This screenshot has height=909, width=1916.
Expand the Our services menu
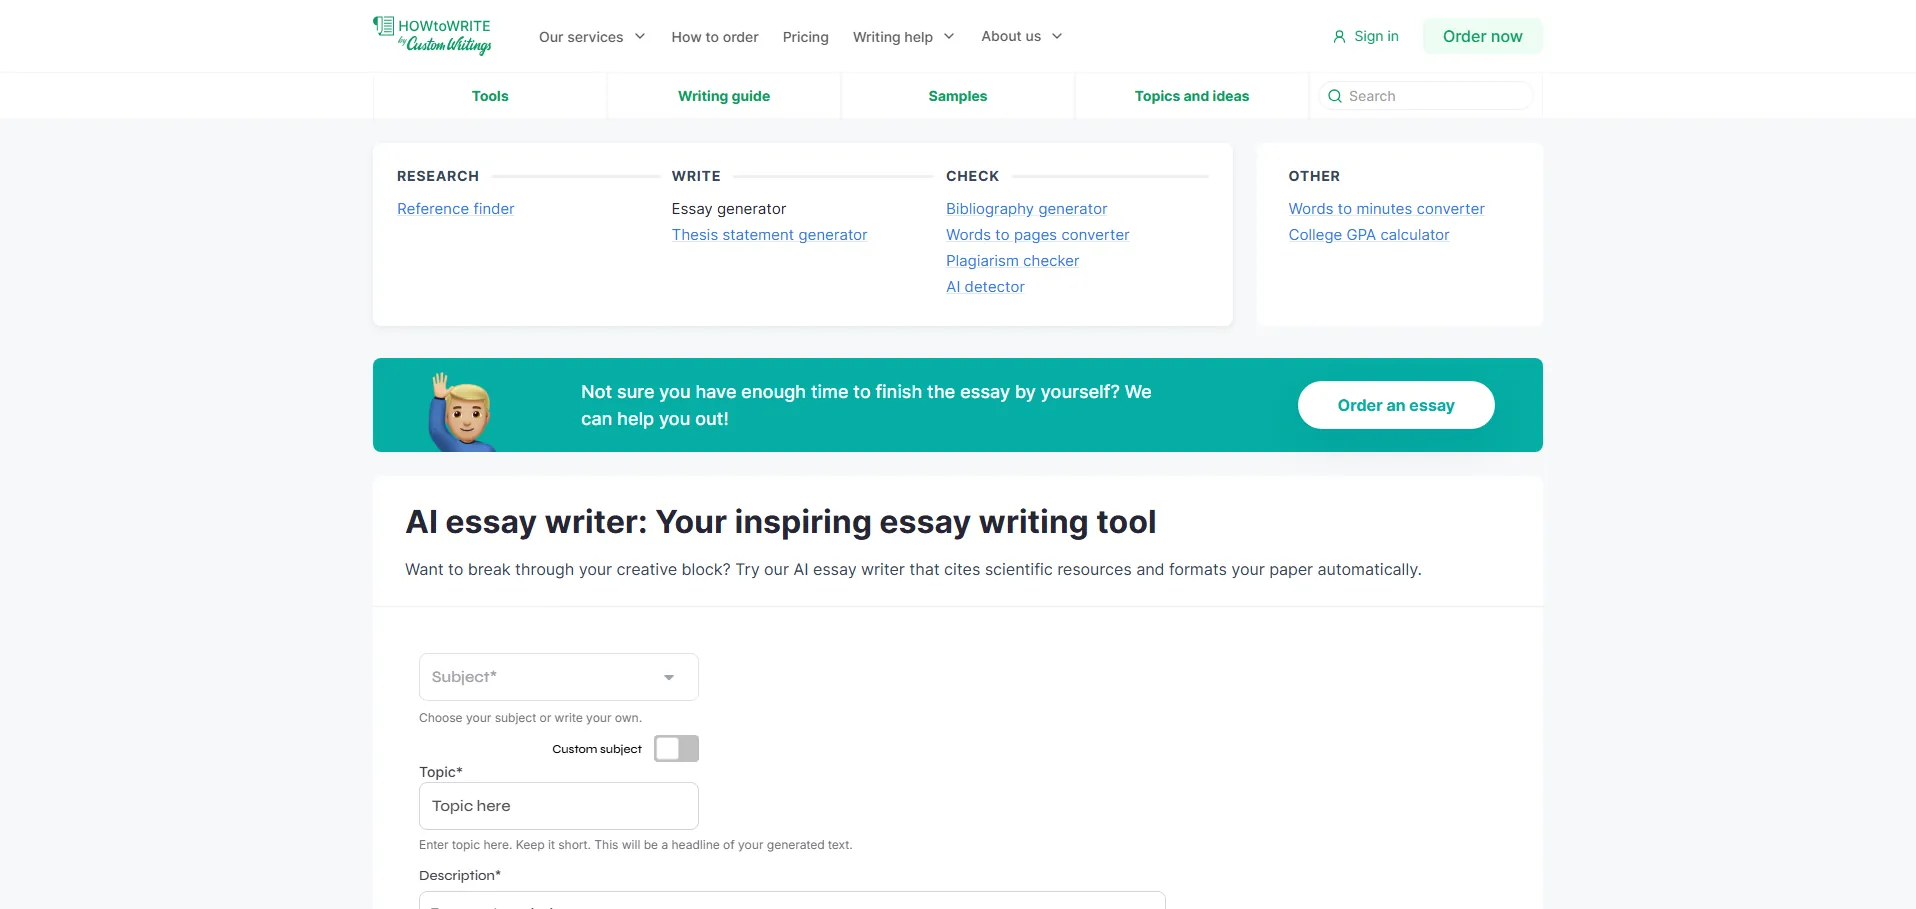pyautogui.click(x=592, y=37)
